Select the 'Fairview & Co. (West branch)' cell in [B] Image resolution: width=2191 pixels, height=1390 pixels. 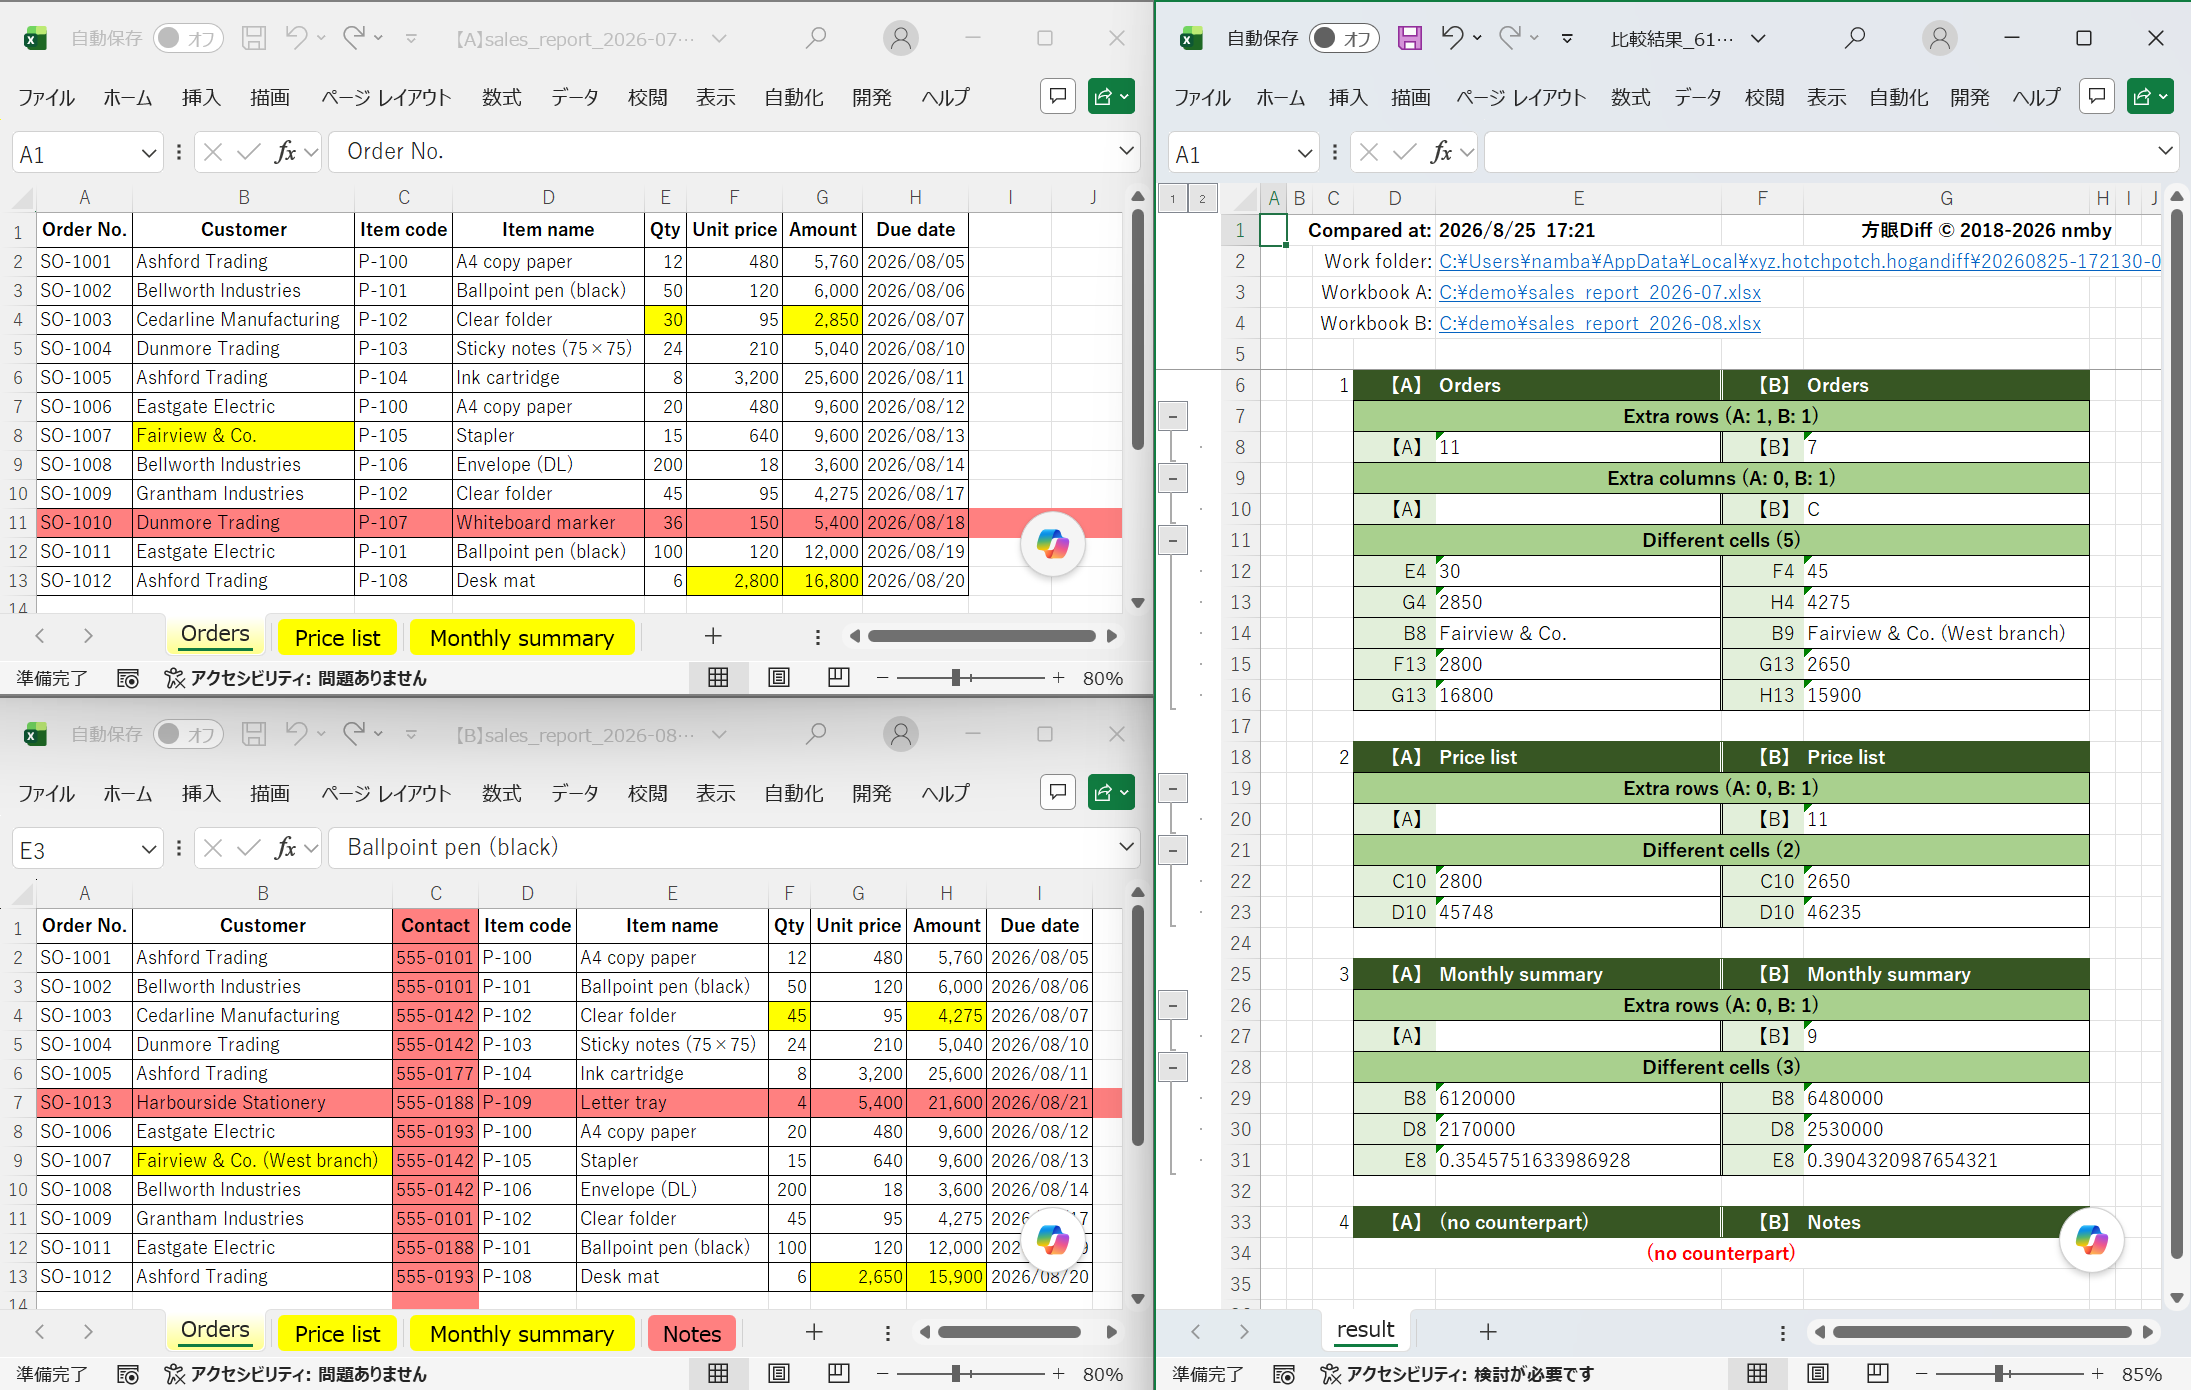[263, 1161]
